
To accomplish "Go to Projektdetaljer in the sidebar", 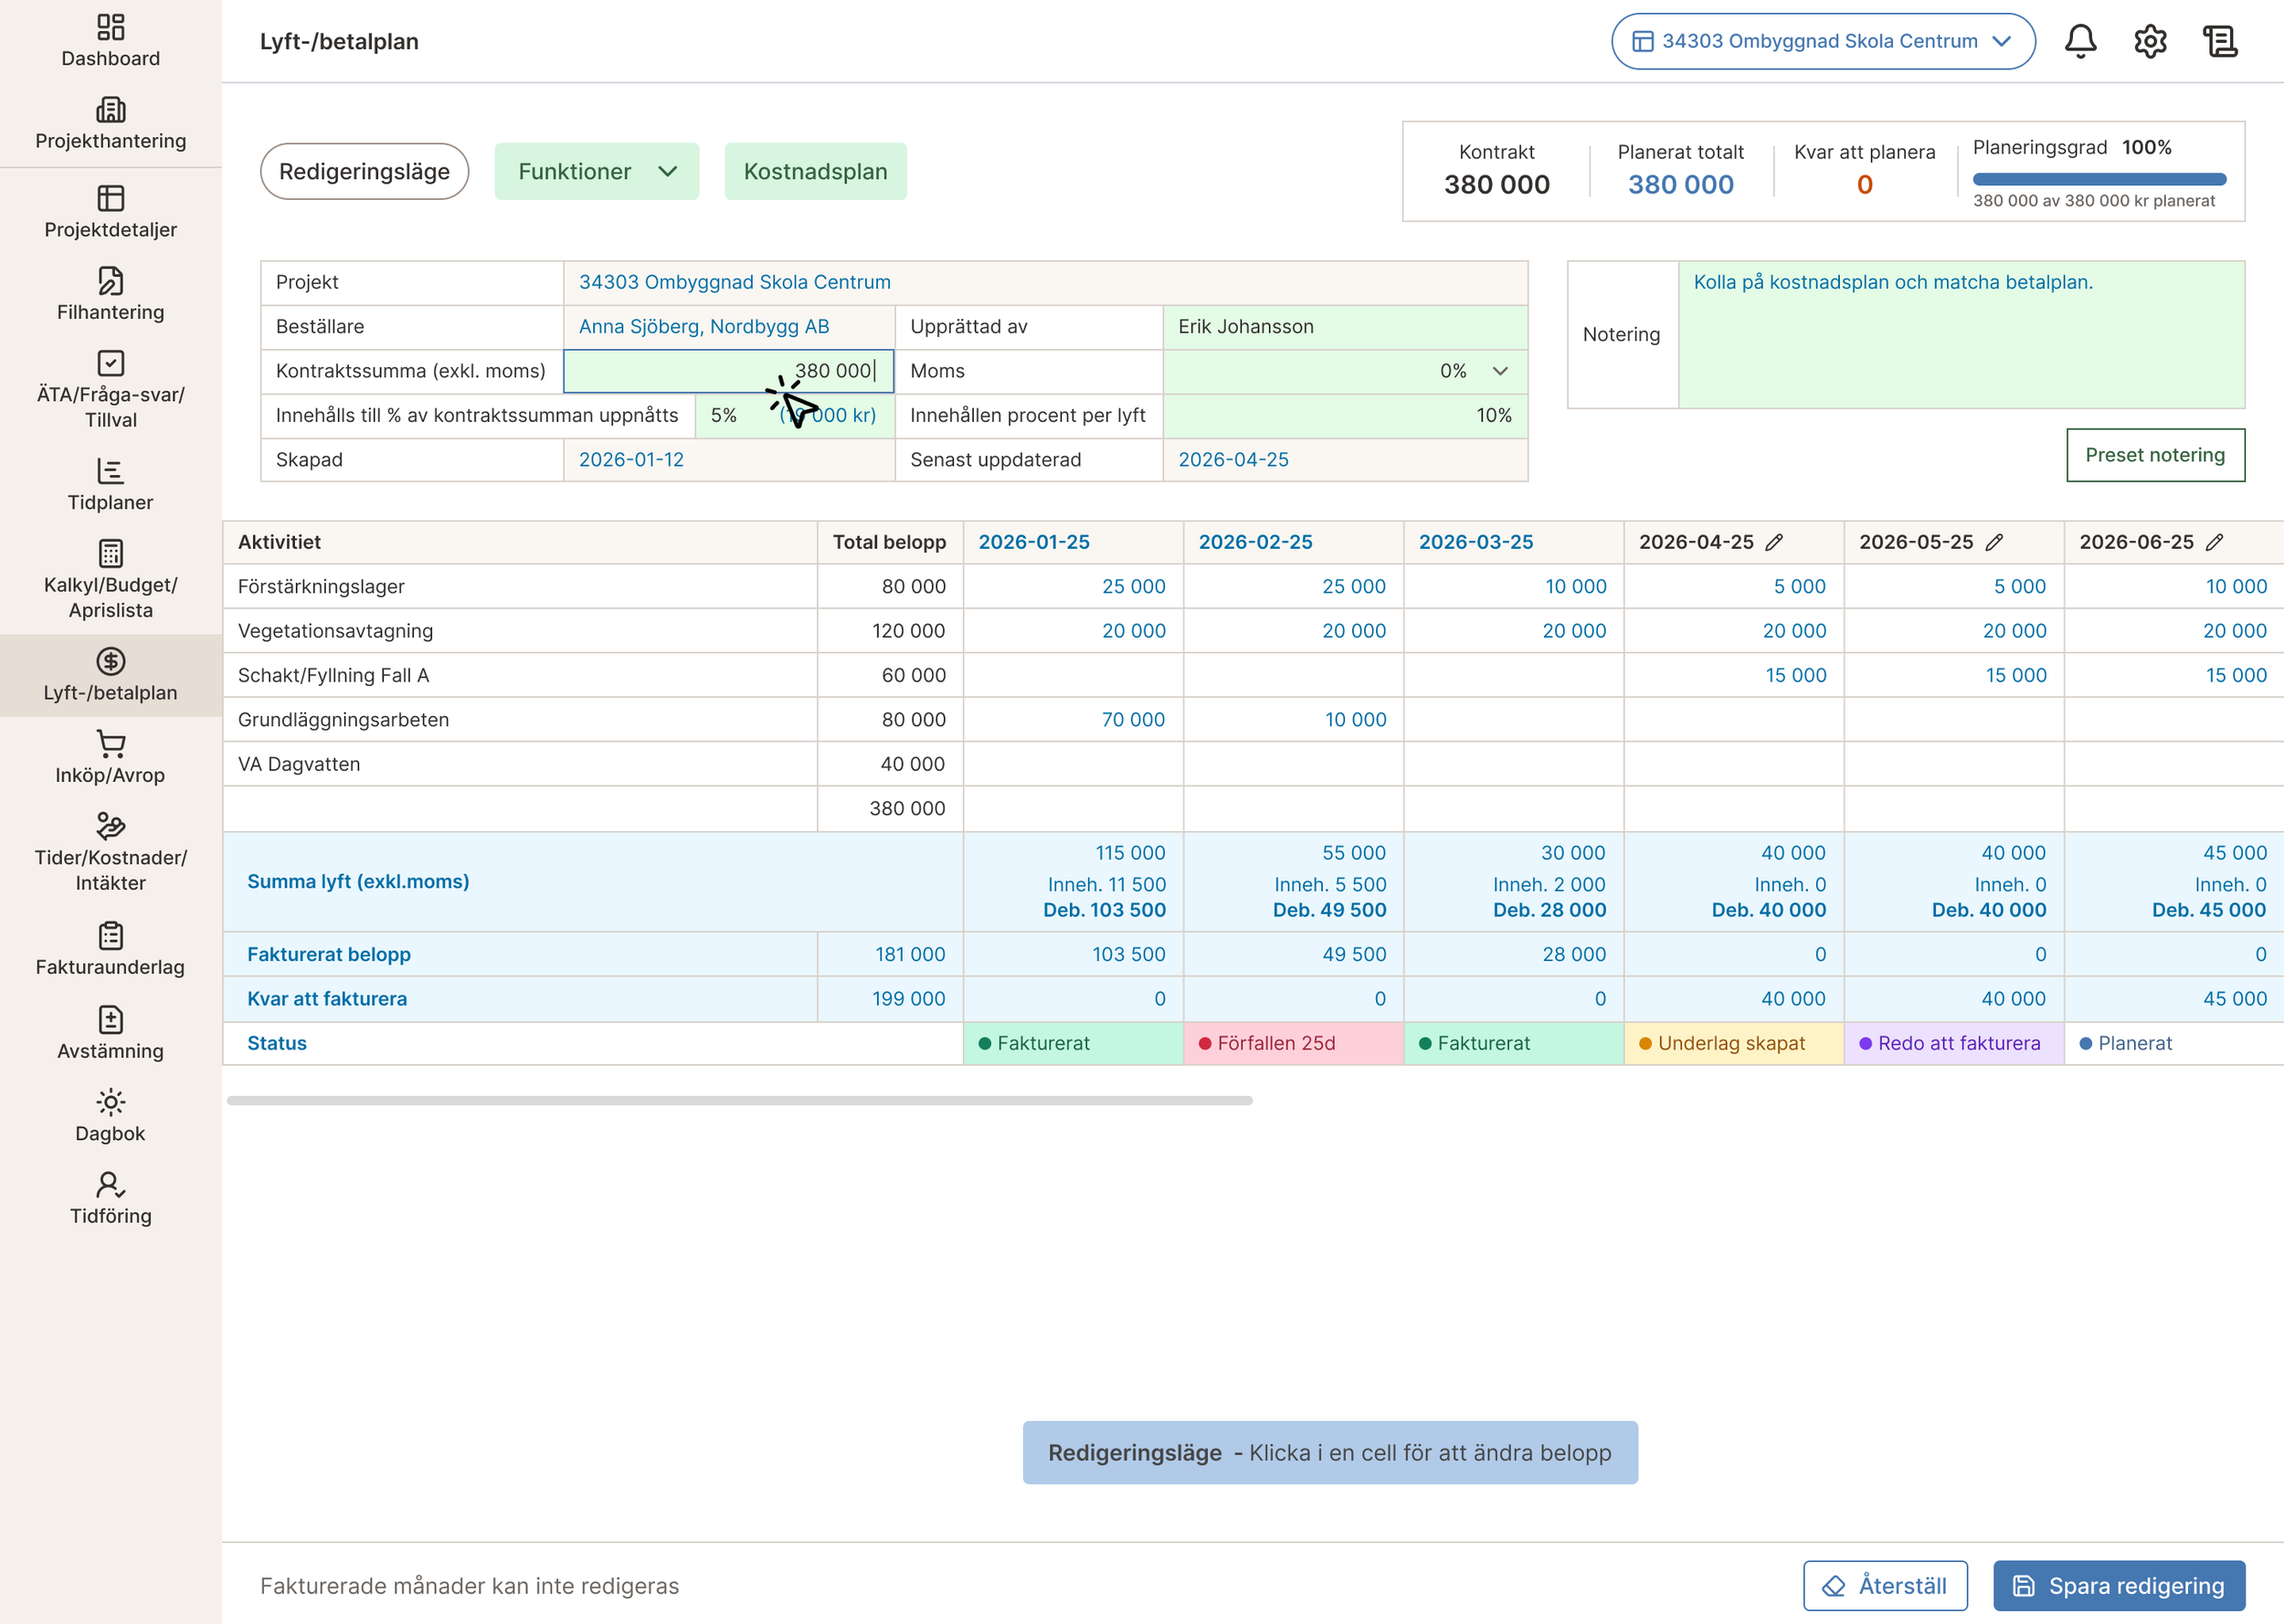I will (110, 212).
